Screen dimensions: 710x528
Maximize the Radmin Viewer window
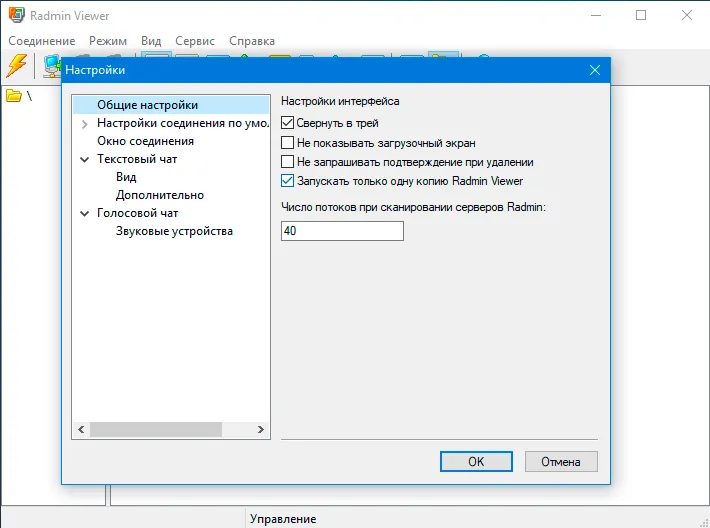tap(641, 15)
